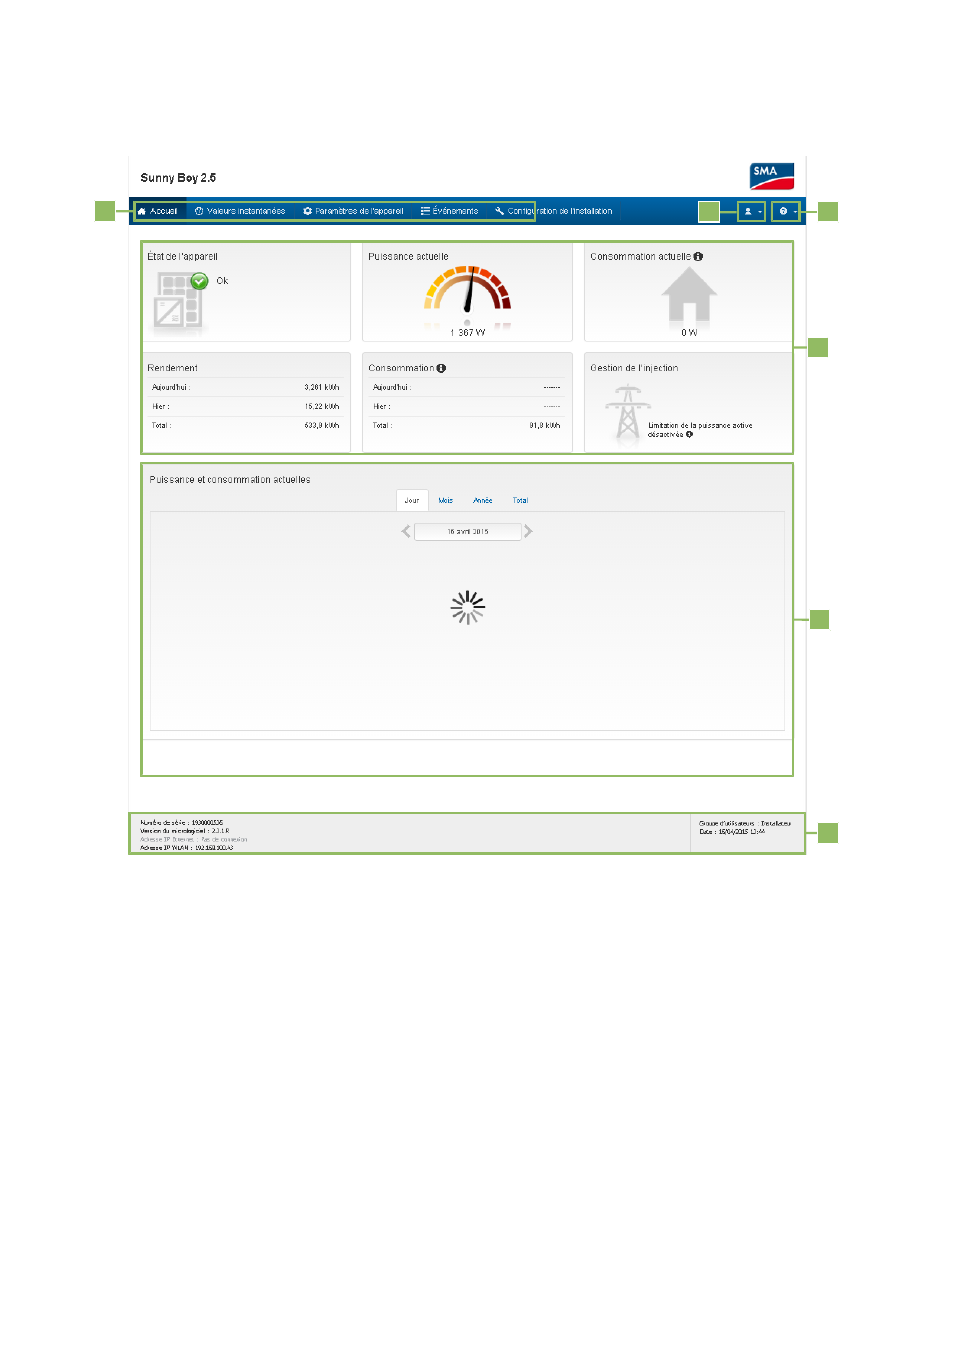The image size is (953, 1352).
Task: Click info icon after puissance active désactivée
Action: coord(689,434)
